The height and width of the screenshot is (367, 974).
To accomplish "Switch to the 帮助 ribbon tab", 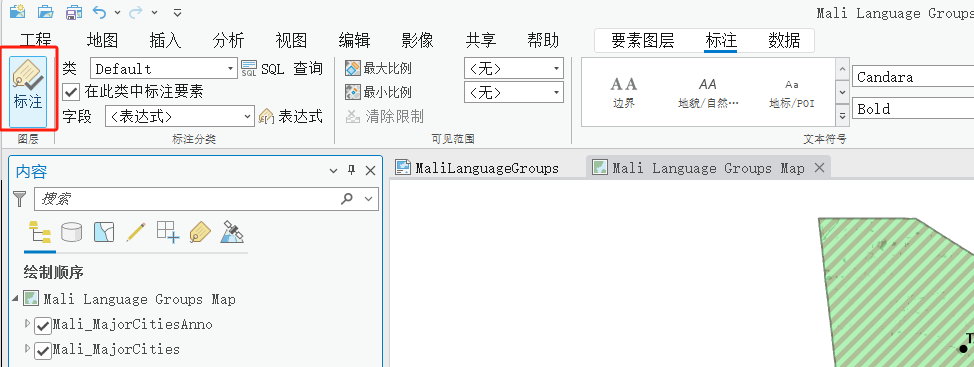I will pos(543,41).
